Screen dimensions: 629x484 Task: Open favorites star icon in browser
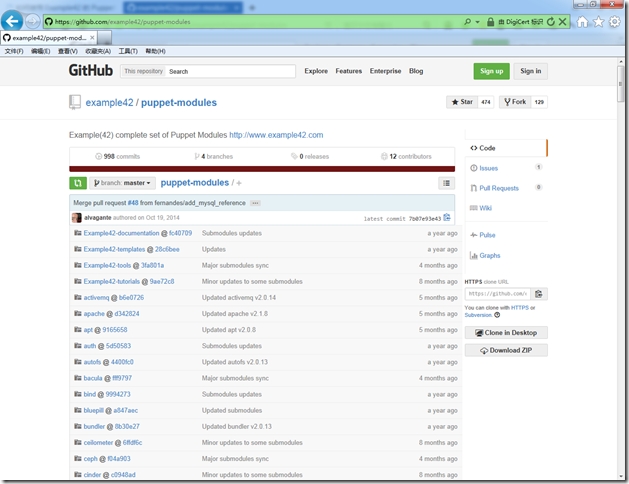pyautogui.click(x=599, y=22)
